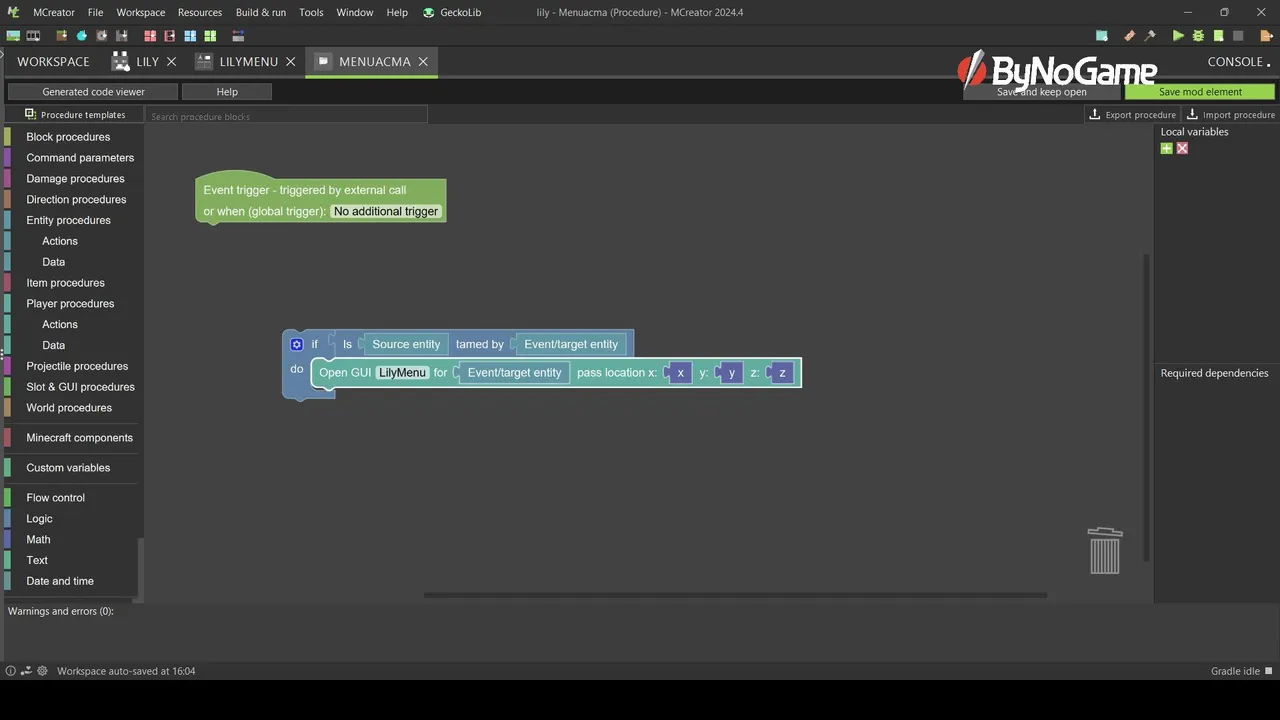Open the Workspace menu in menu bar
Screen dimensions: 1280x720
(x=141, y=12)
